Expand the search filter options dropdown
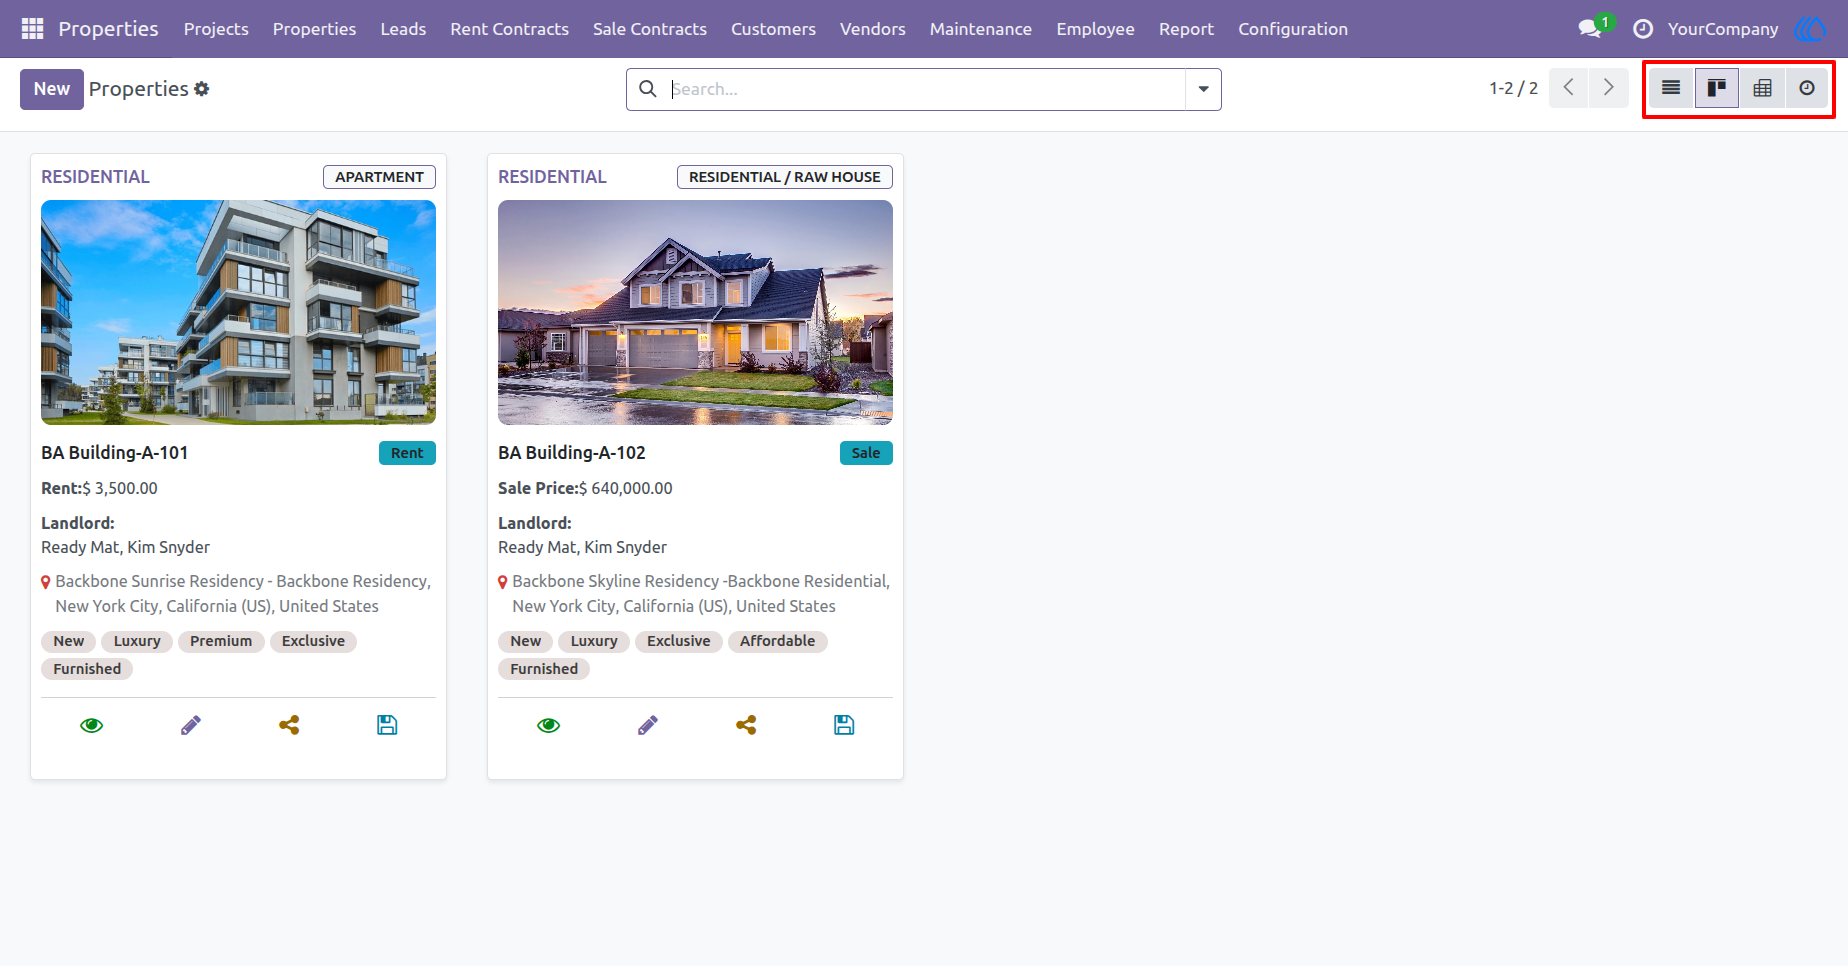This screenshot has width=1848, height=966. click(1203, 89)
